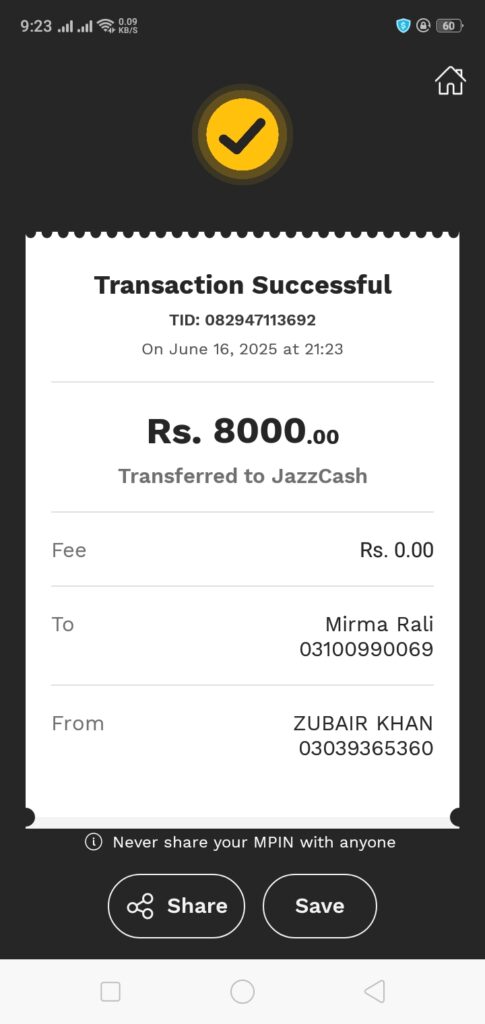The image size is (485, 1024).
Task: Tap the Android home circle icon
Action: click(x=242, y=991)
